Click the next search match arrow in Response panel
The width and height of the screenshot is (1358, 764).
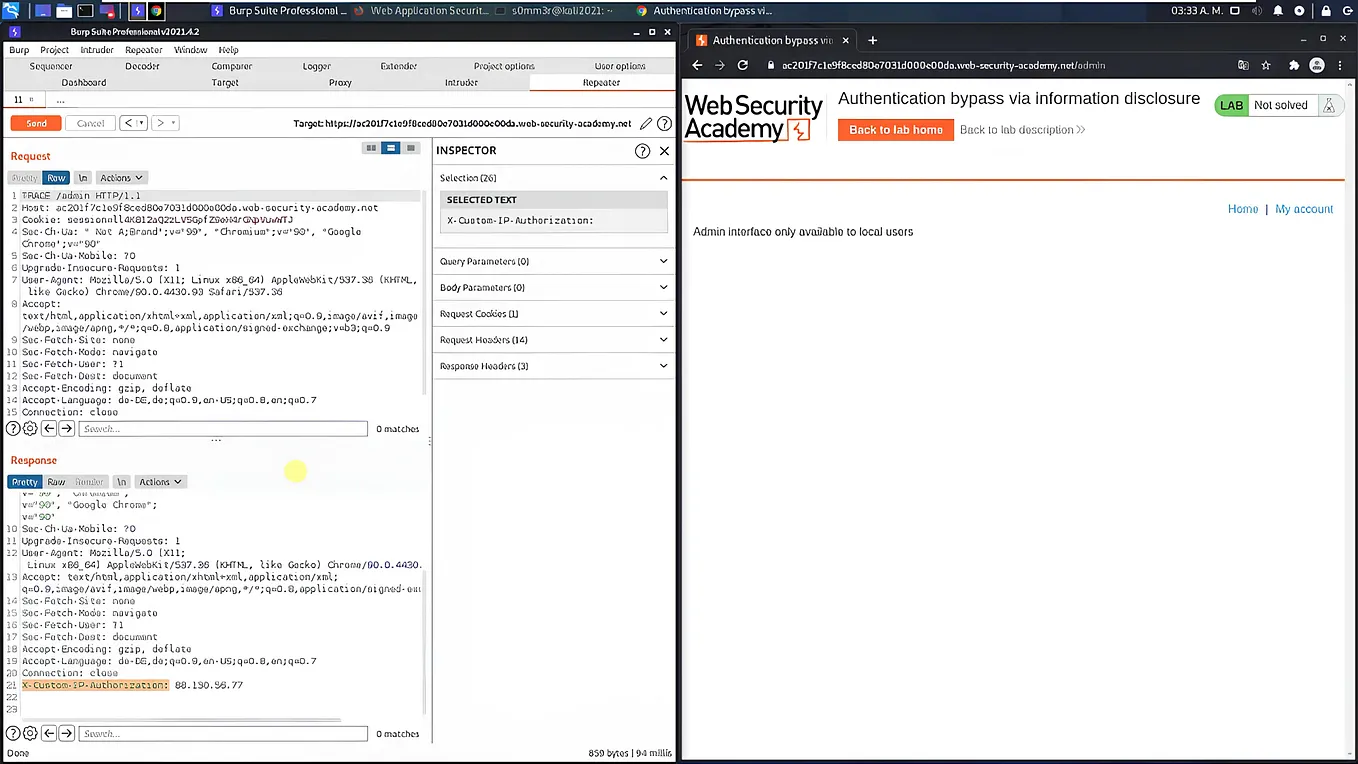coord(67,733)
